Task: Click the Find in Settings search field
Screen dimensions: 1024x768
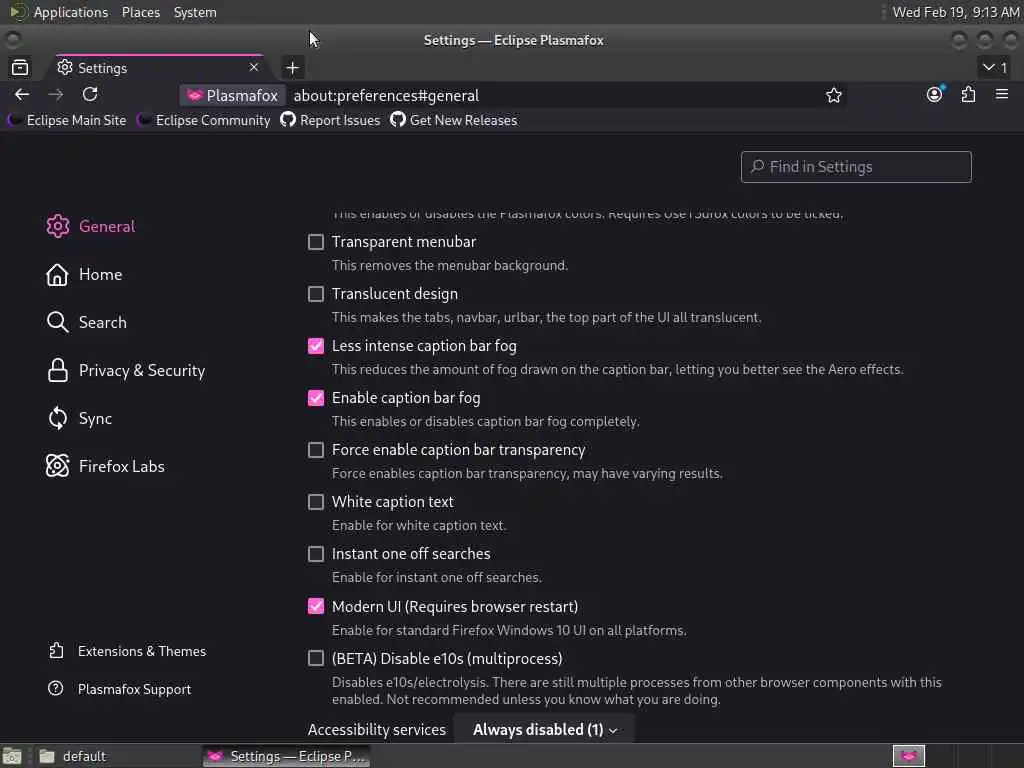Action: [856, 167]
